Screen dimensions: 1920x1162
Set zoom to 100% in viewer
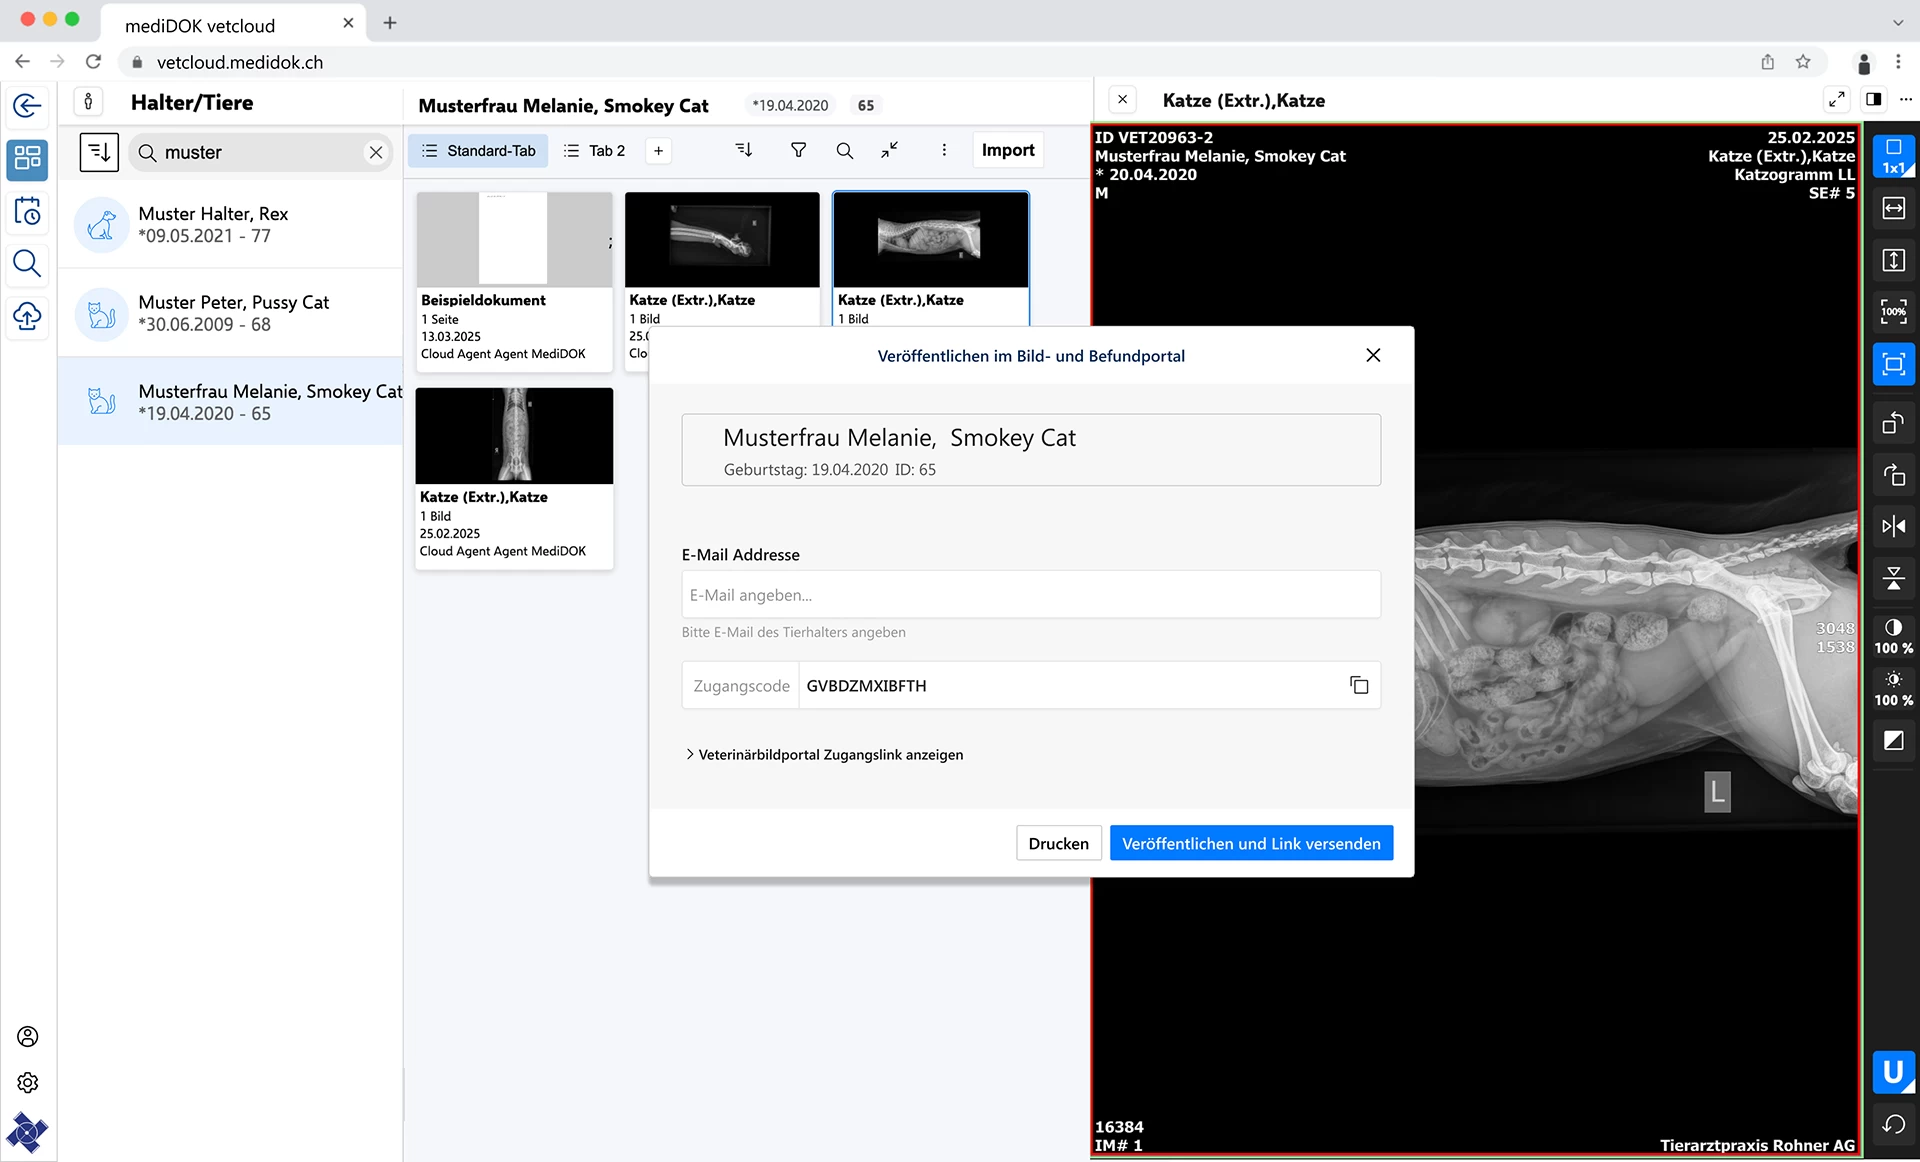pos(1894,312)
